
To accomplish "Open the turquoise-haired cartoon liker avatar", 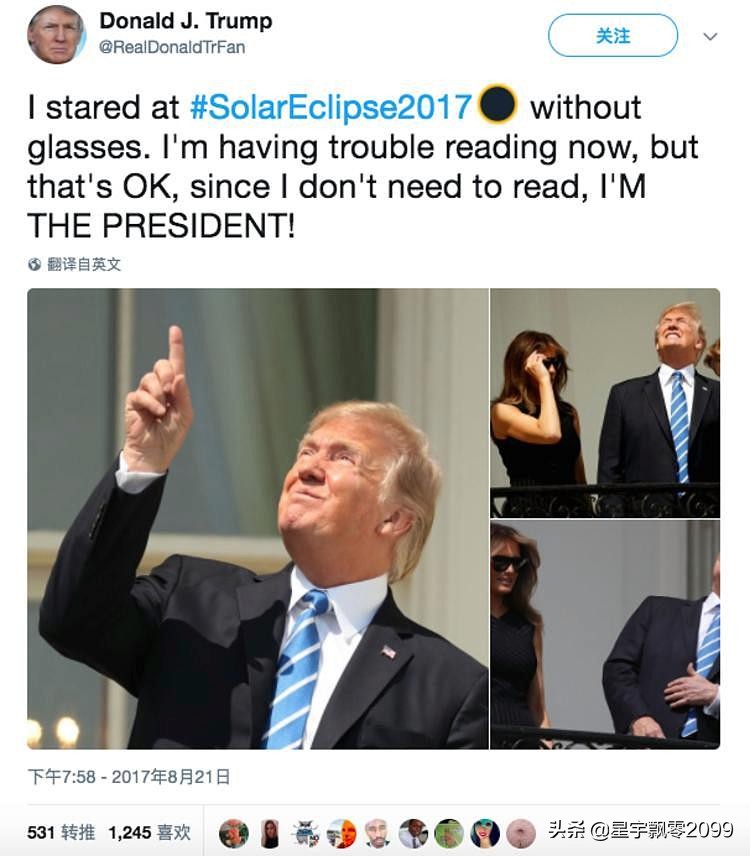I will pyautogui.click(x=485, y=834).
